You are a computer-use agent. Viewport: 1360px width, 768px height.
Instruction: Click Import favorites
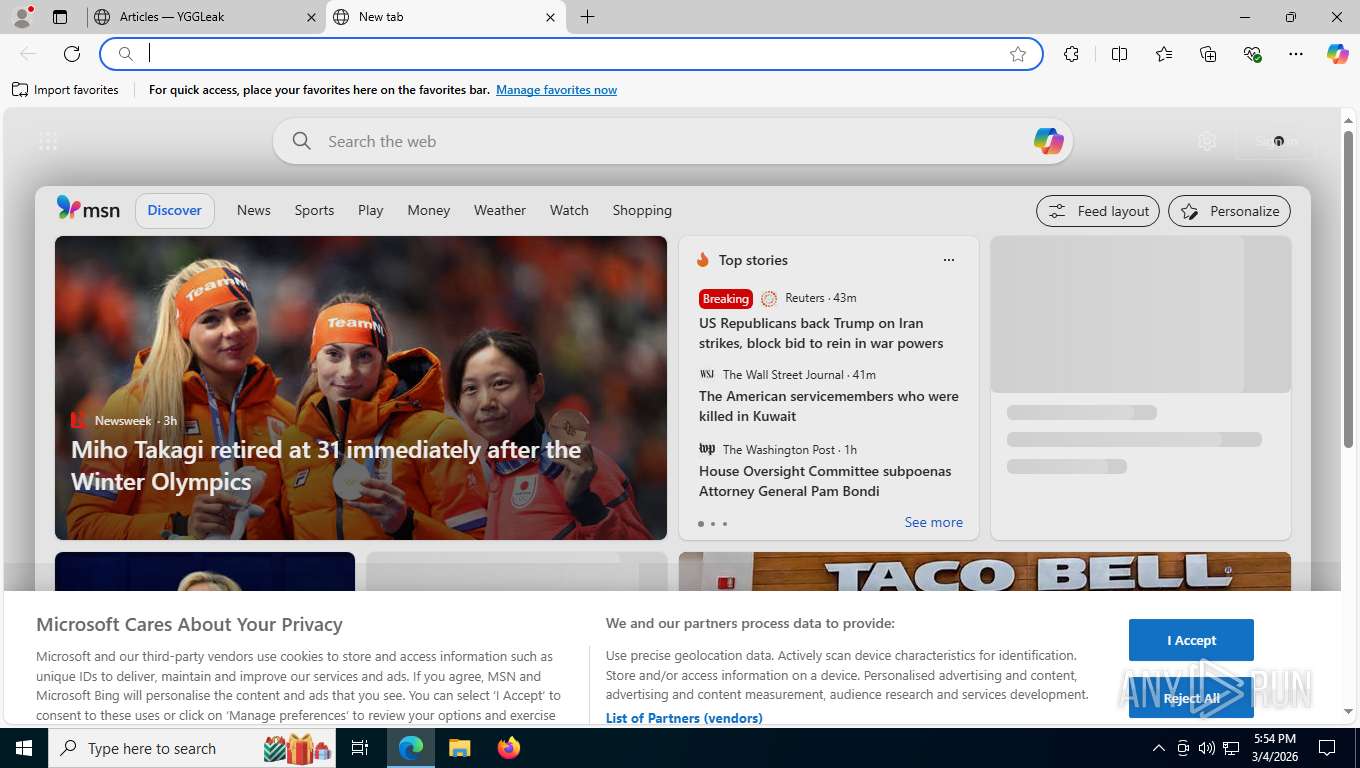click(66, 90)
